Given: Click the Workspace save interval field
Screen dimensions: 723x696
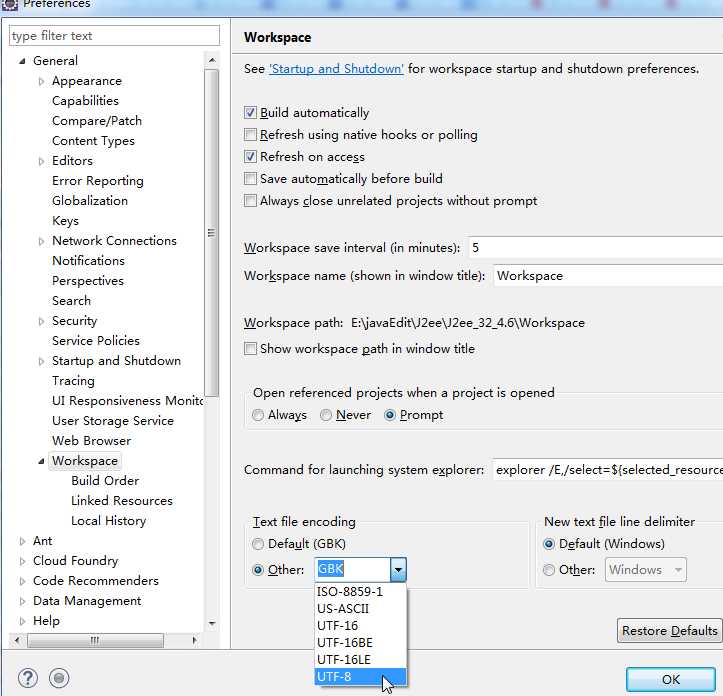Looking at the screenshot, I should pyautogui.click(x=596, y=248).
